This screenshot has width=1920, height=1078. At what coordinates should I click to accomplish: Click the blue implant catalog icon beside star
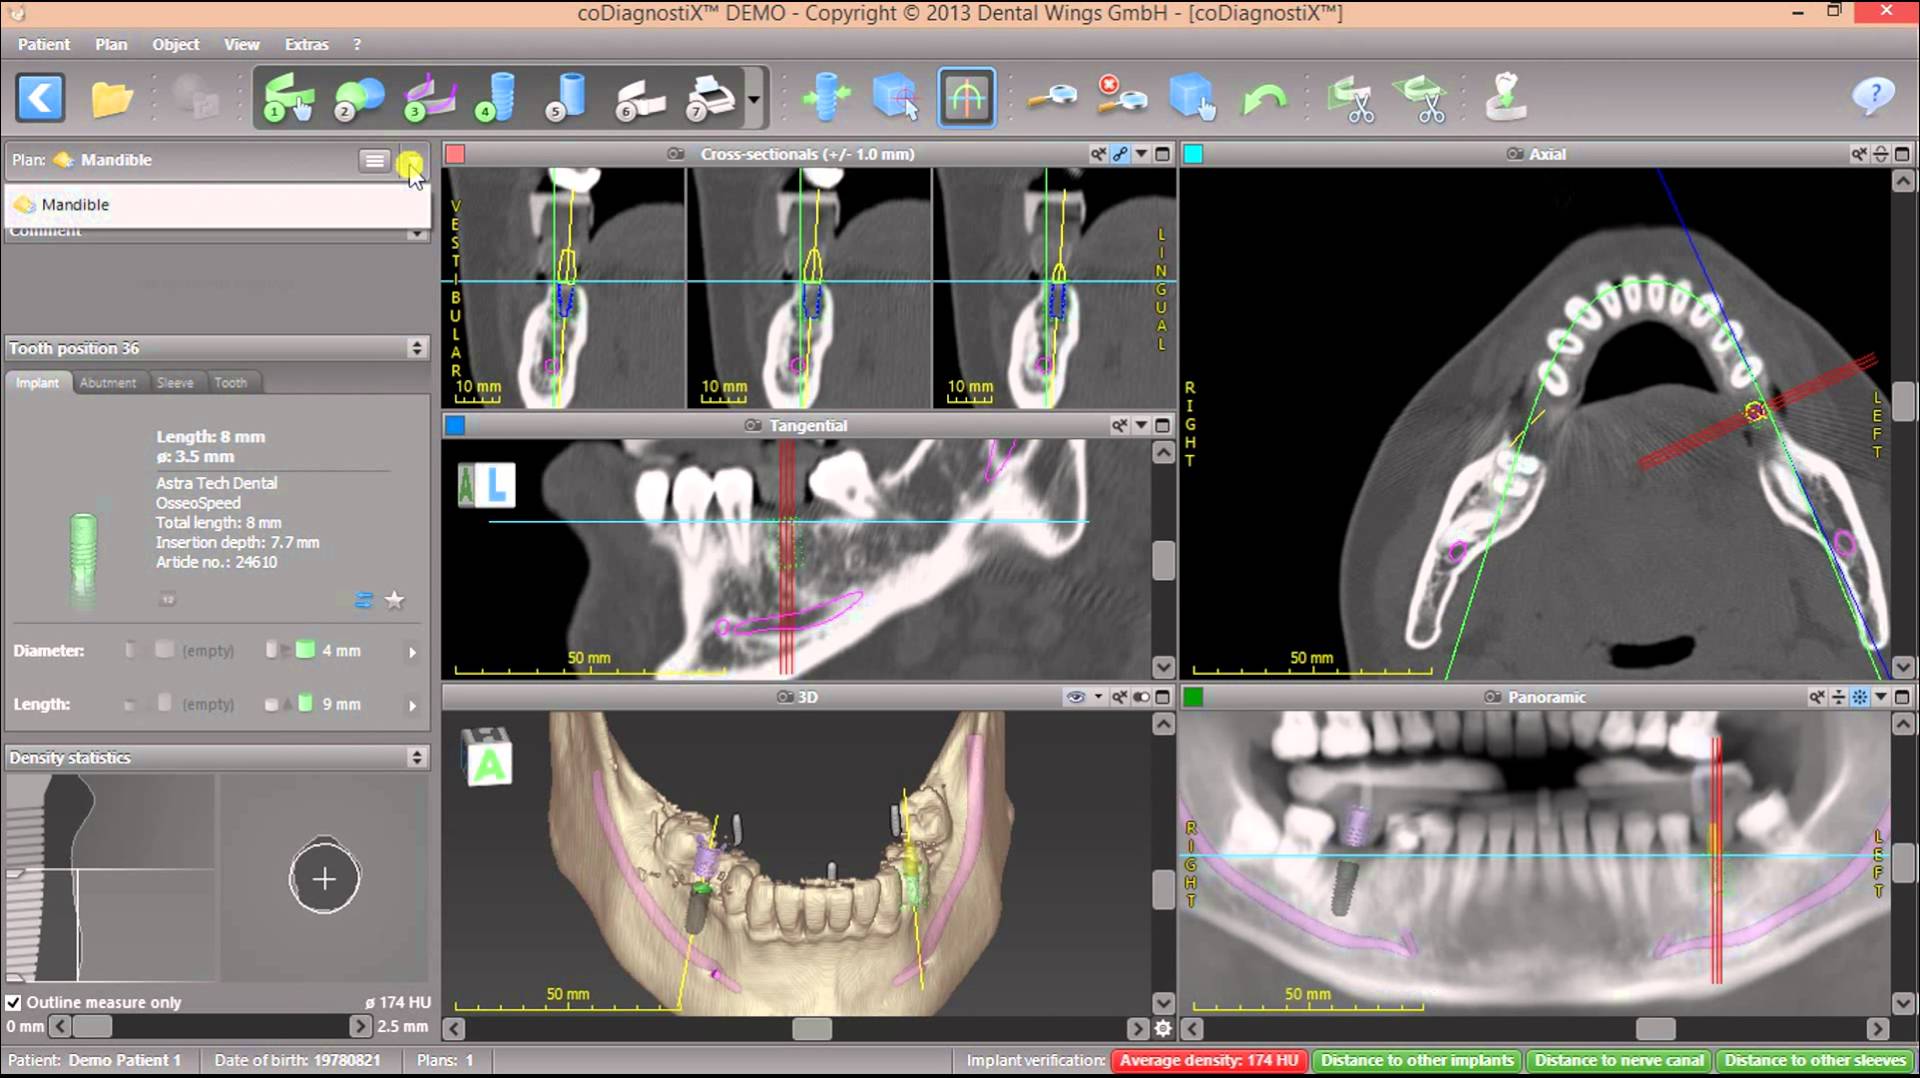click(x=364, y=600)
